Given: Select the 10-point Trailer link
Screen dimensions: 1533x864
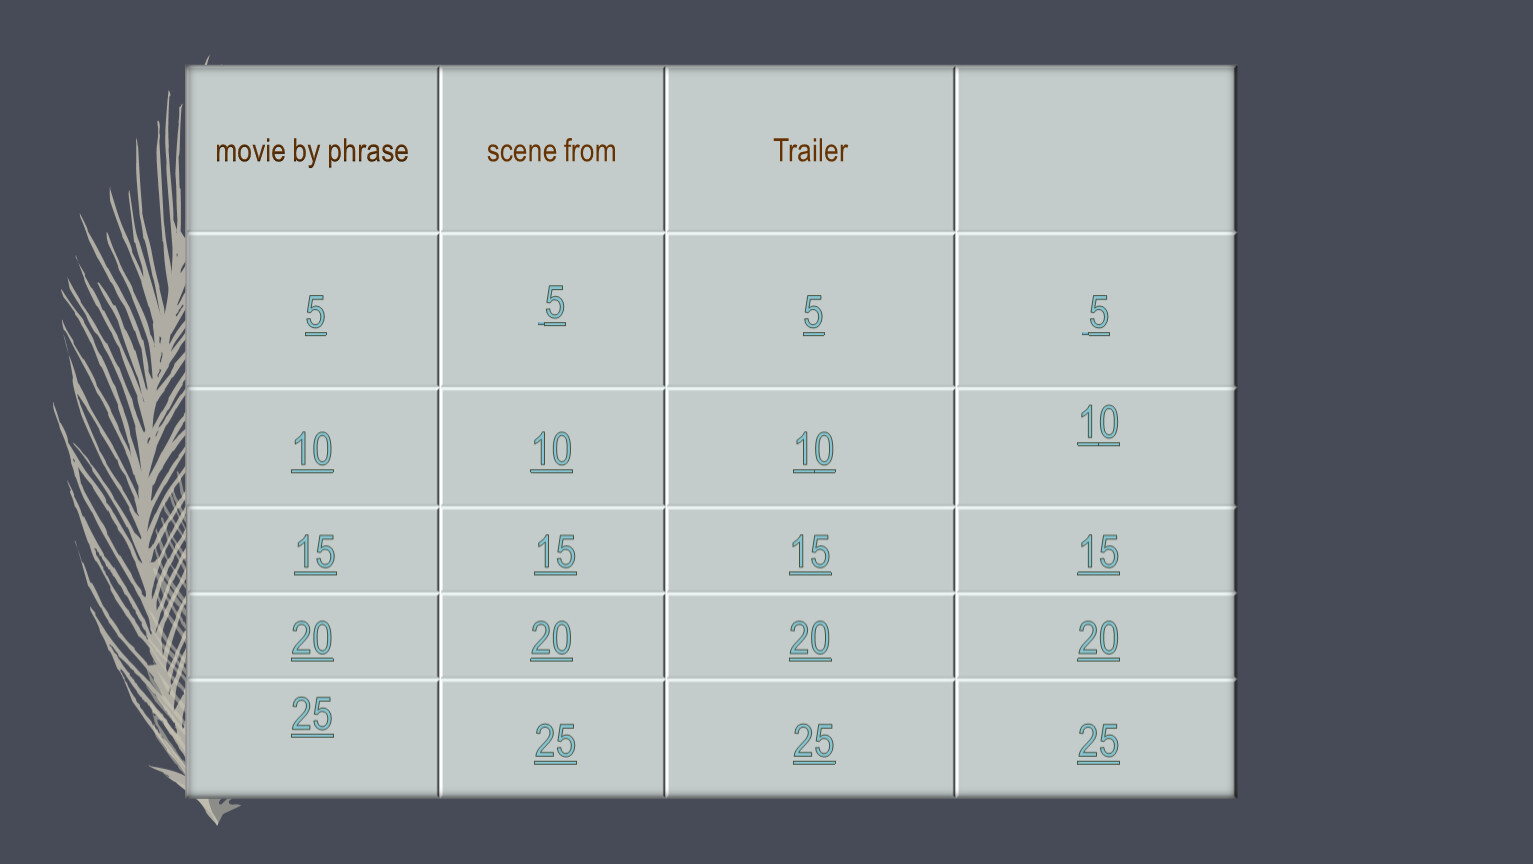Looking at the screenshot, I should pos(814,450).
